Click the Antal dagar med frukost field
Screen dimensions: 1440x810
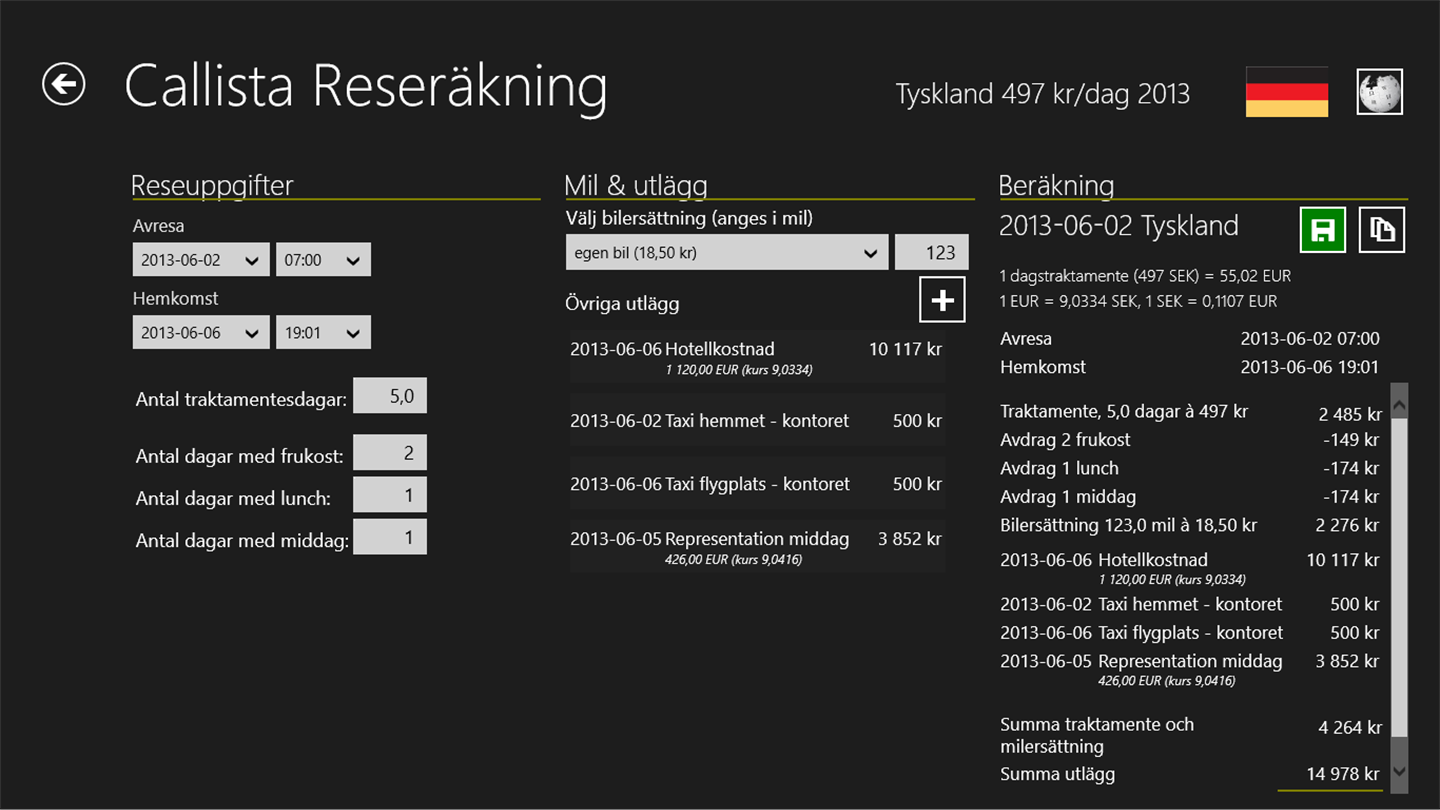click(x=390, y=453)
